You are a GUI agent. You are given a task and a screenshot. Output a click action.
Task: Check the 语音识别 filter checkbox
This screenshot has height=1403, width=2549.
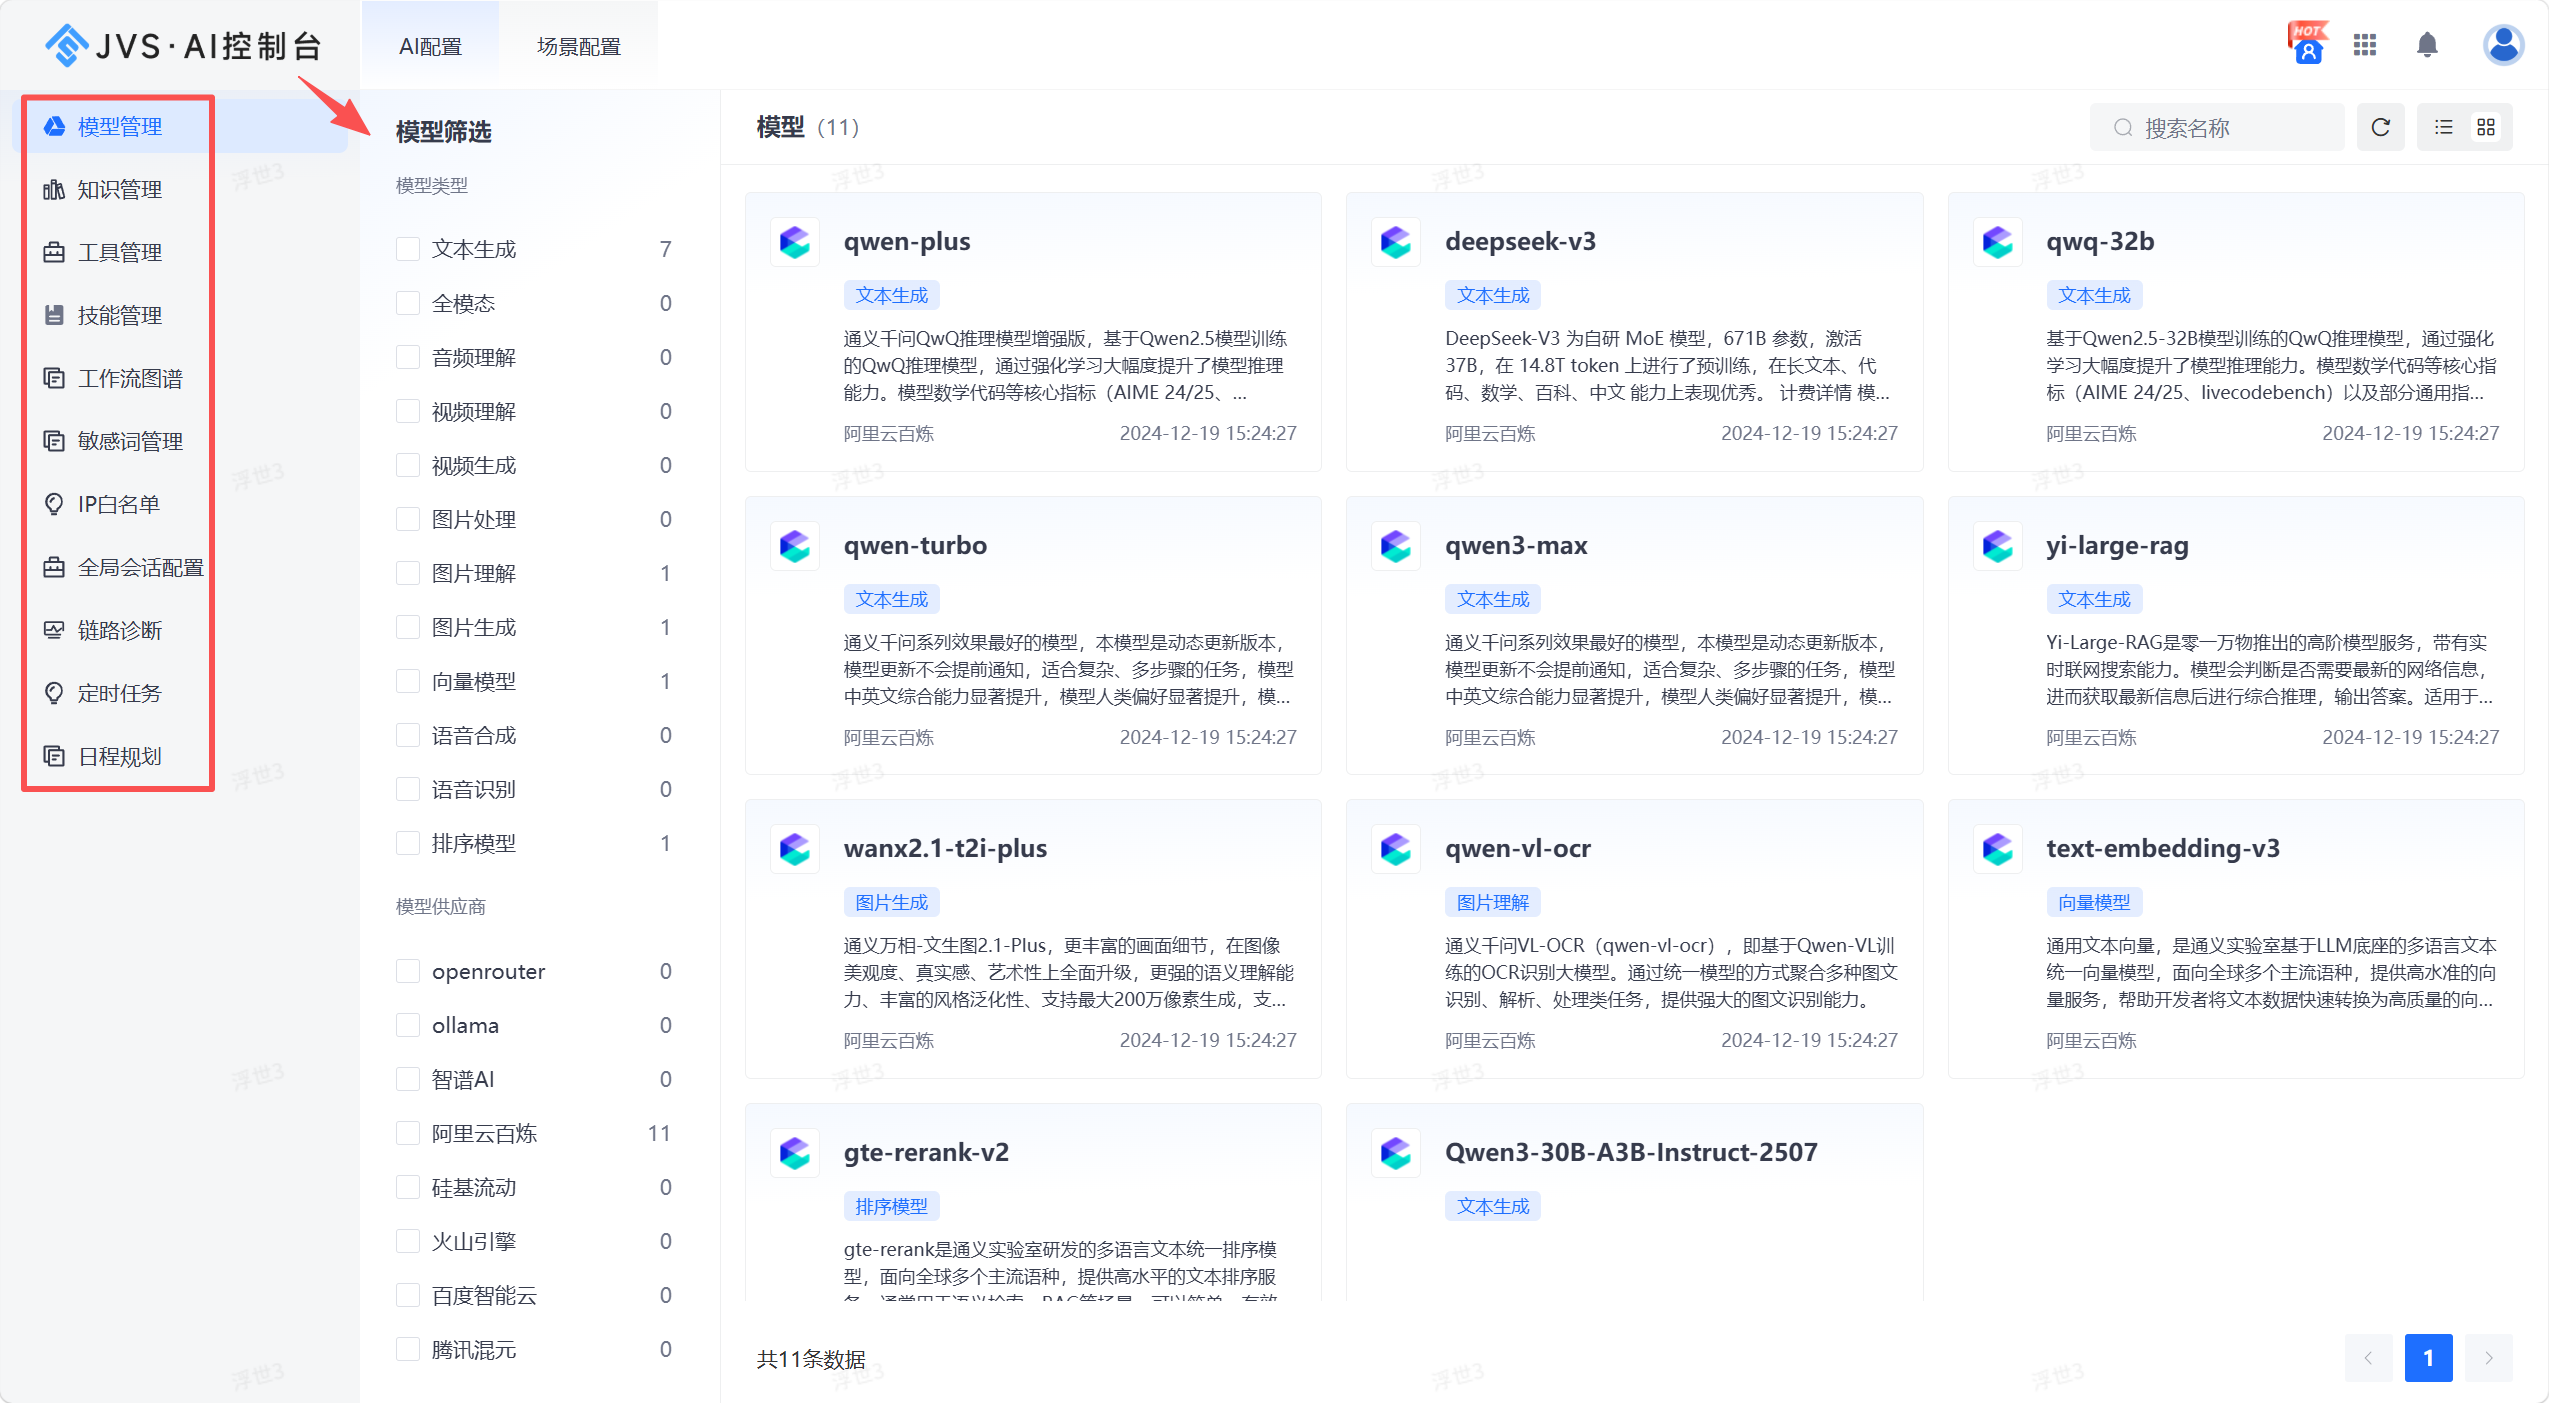tap(408, 789)
